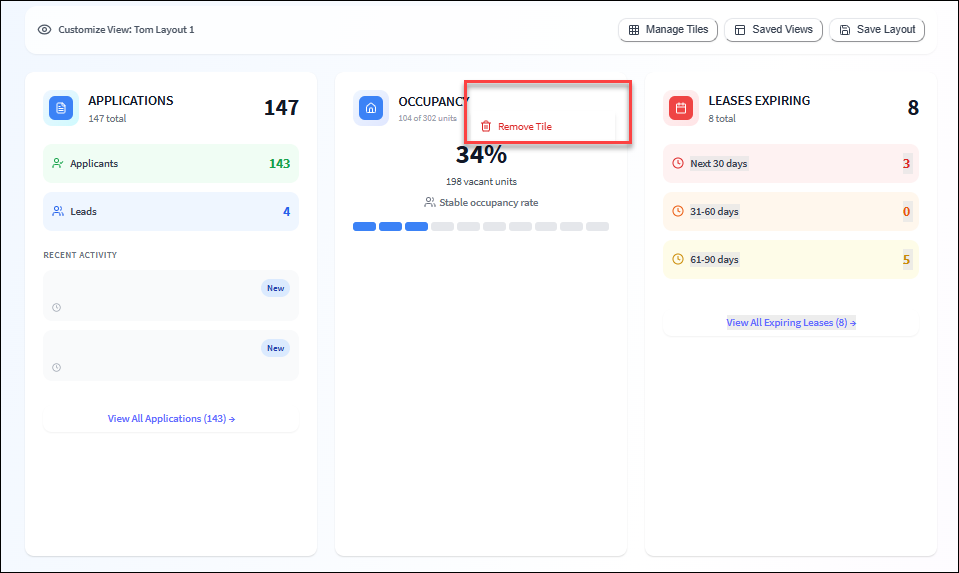Image resolution: width=959 pixels, height=573 pixels.
Task: Open the Manage Tiles button
Action: [x=667, y=30]
